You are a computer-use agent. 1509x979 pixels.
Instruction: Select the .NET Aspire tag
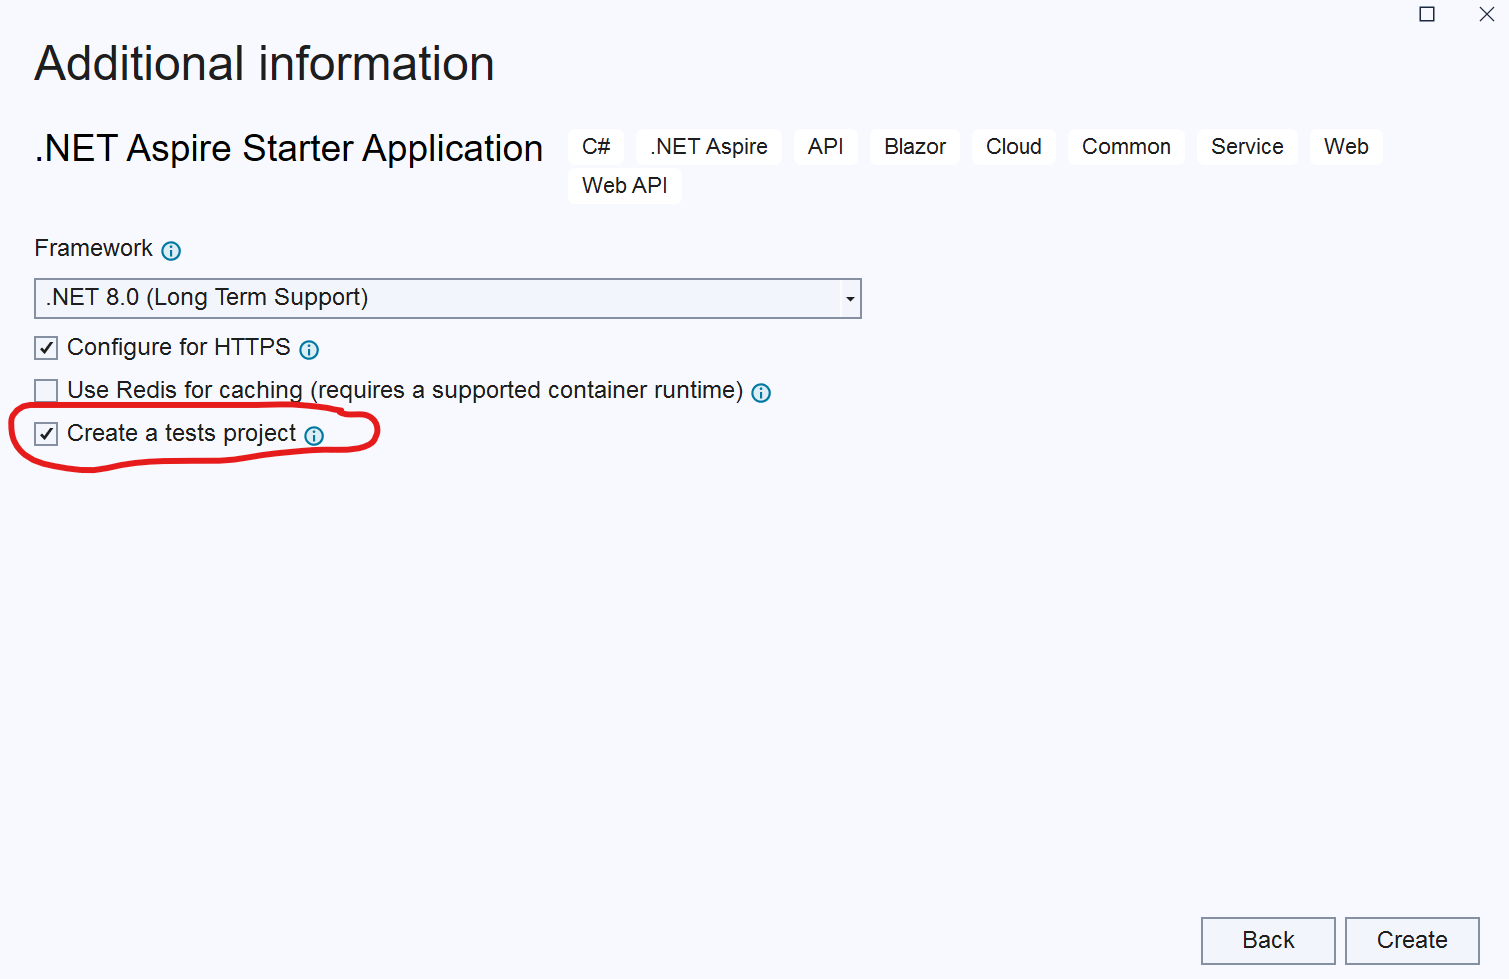click(x=708, y=146)
